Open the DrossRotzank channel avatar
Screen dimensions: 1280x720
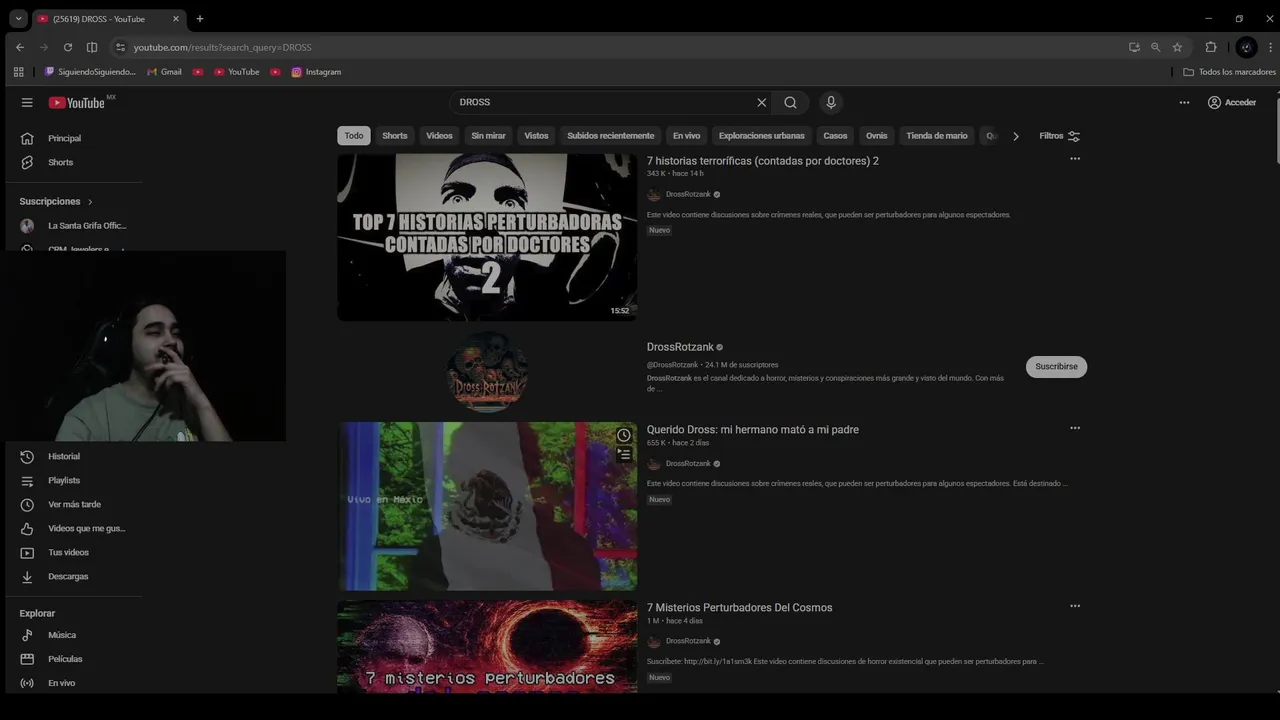[x=487, y=372]
